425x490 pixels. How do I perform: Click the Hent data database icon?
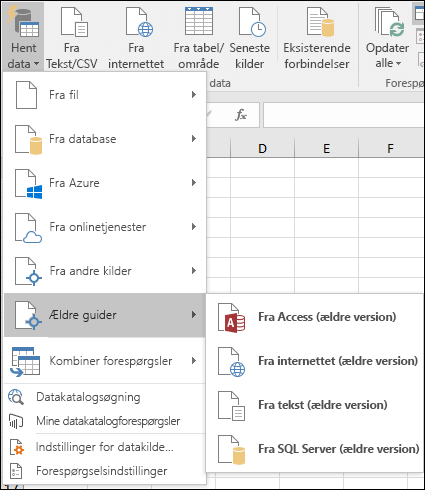[23, 22]
